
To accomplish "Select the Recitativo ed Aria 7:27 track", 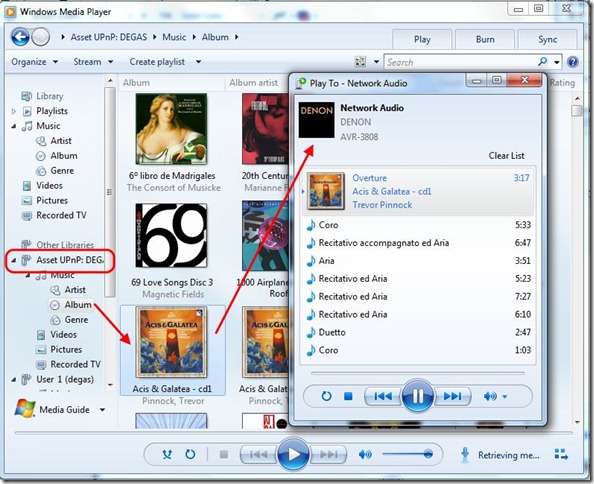I will (418, 297).
